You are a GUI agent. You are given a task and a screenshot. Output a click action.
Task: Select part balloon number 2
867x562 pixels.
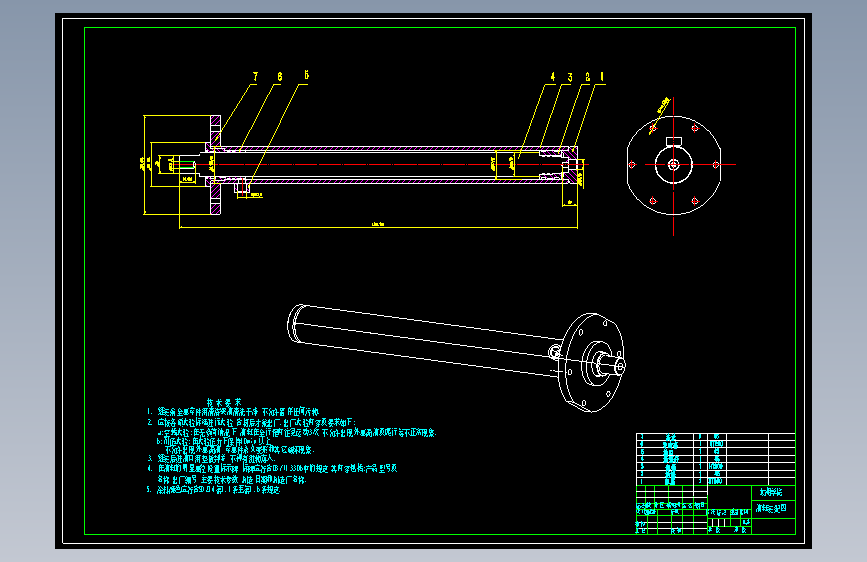click(587, 77)
